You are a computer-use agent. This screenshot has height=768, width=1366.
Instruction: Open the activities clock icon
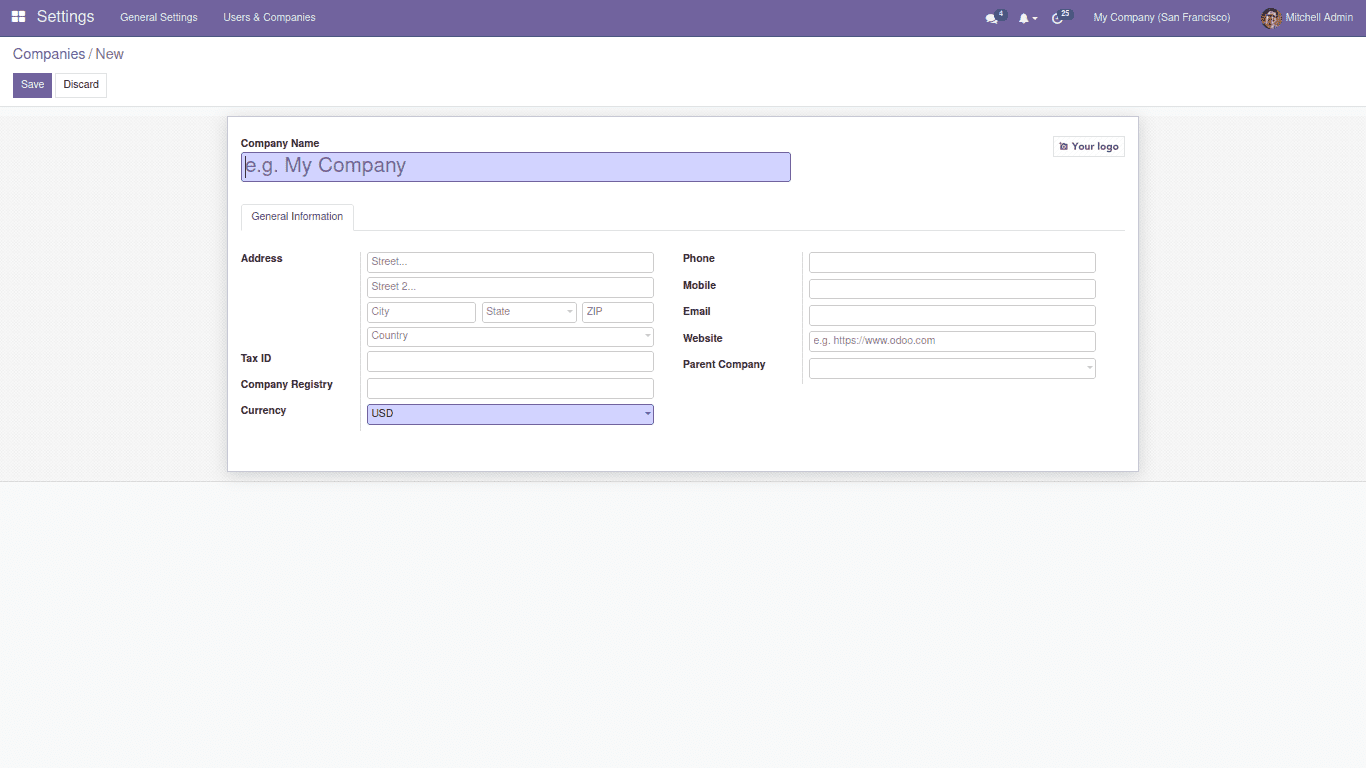1058,18
